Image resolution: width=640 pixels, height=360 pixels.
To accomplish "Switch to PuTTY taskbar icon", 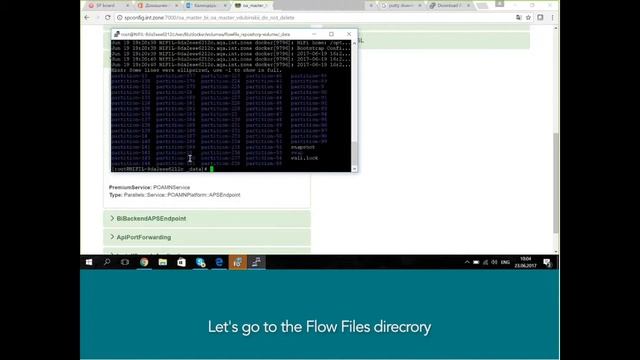I will tap(256, 262).
